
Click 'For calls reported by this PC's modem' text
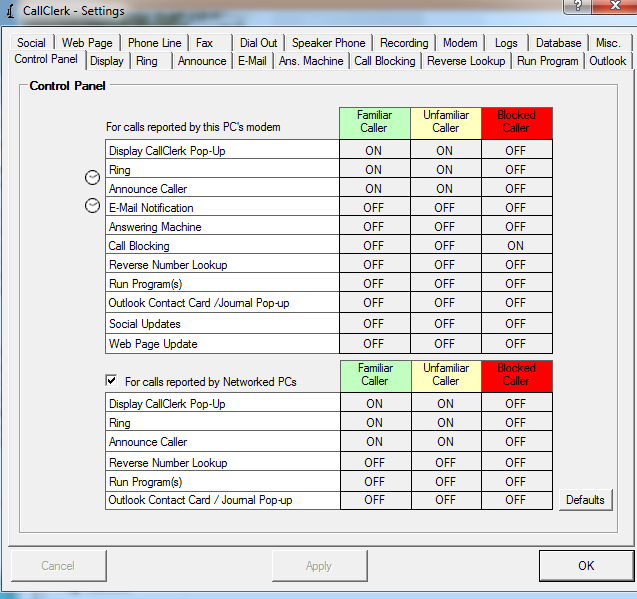(193, 127)
